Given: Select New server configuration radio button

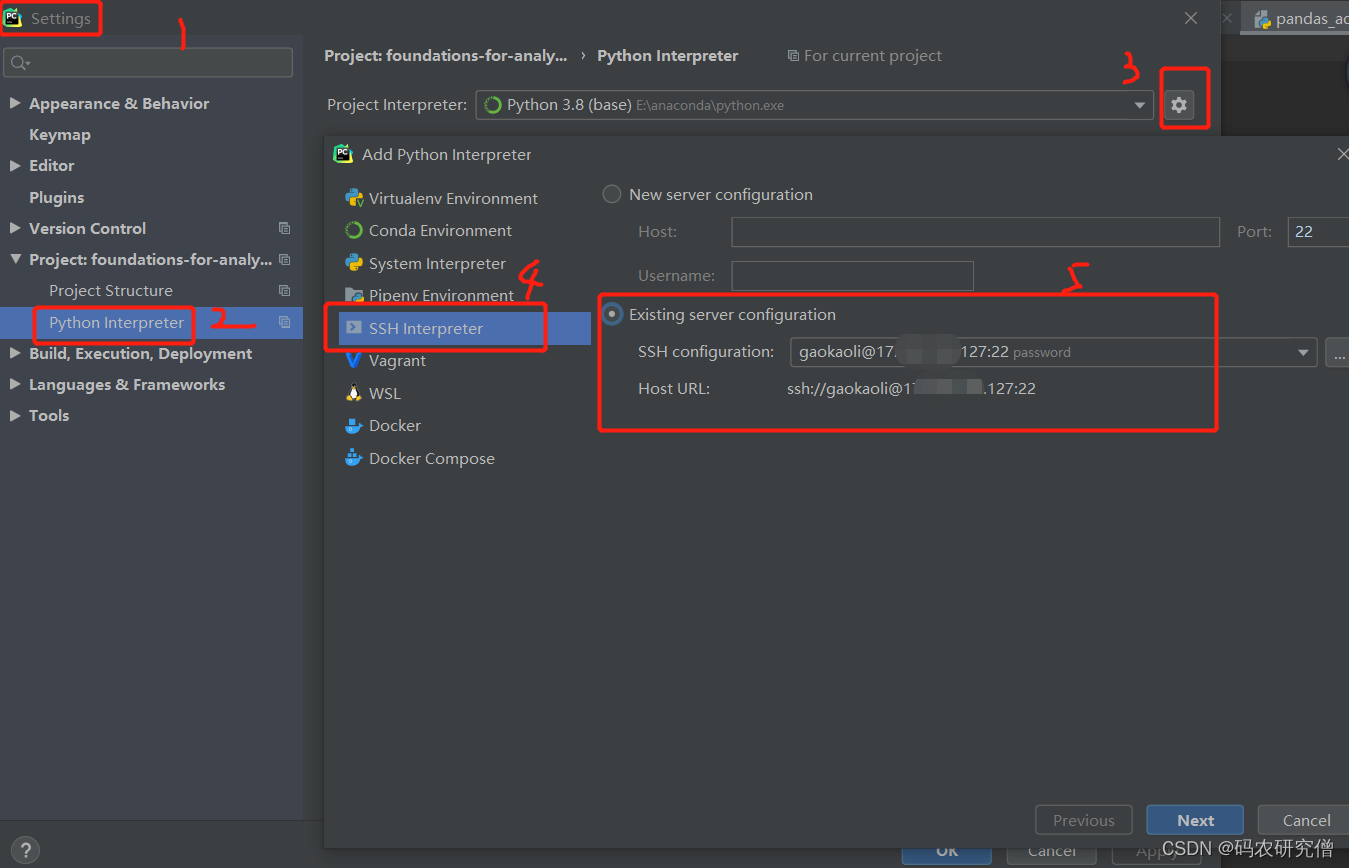Looking at the screenshot, I should (612, 194).
